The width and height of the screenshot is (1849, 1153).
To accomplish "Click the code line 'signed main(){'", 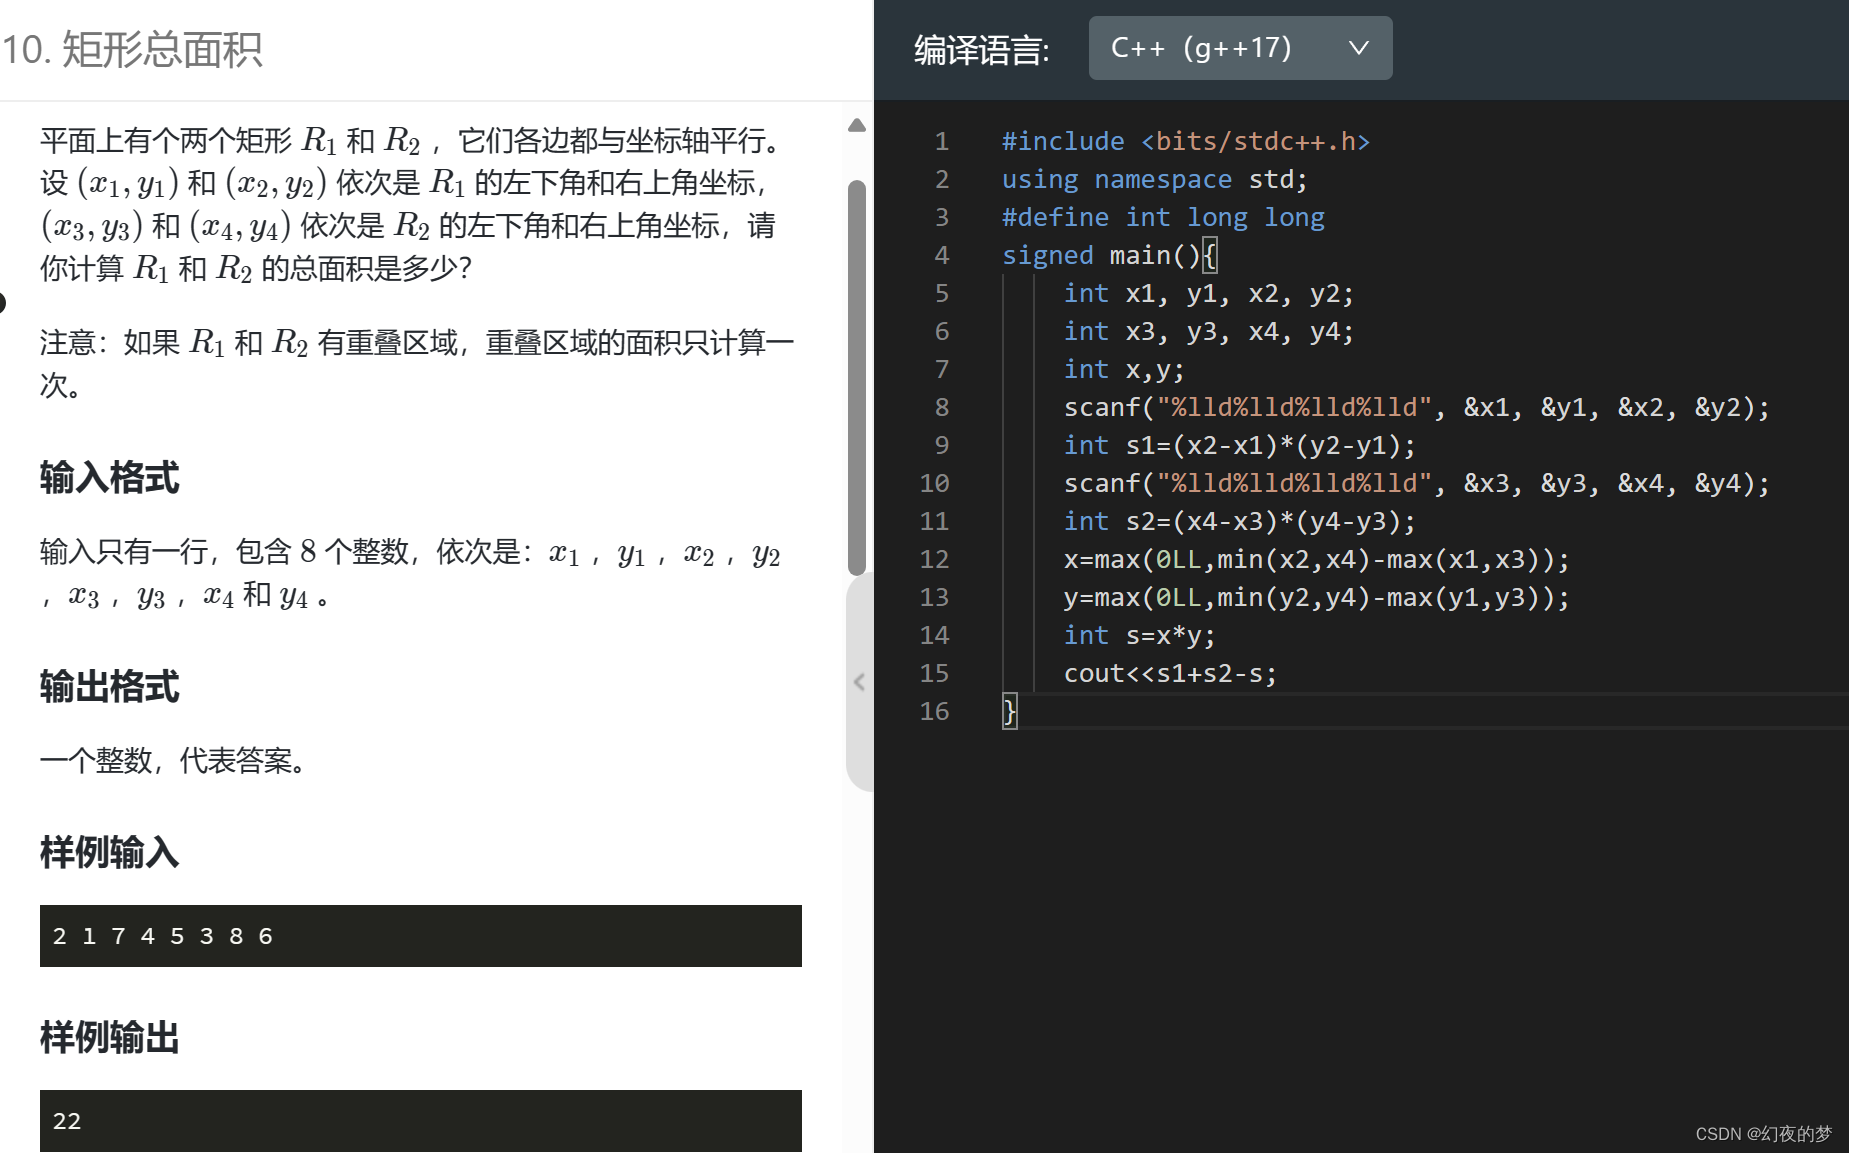I will (1110, 256).
